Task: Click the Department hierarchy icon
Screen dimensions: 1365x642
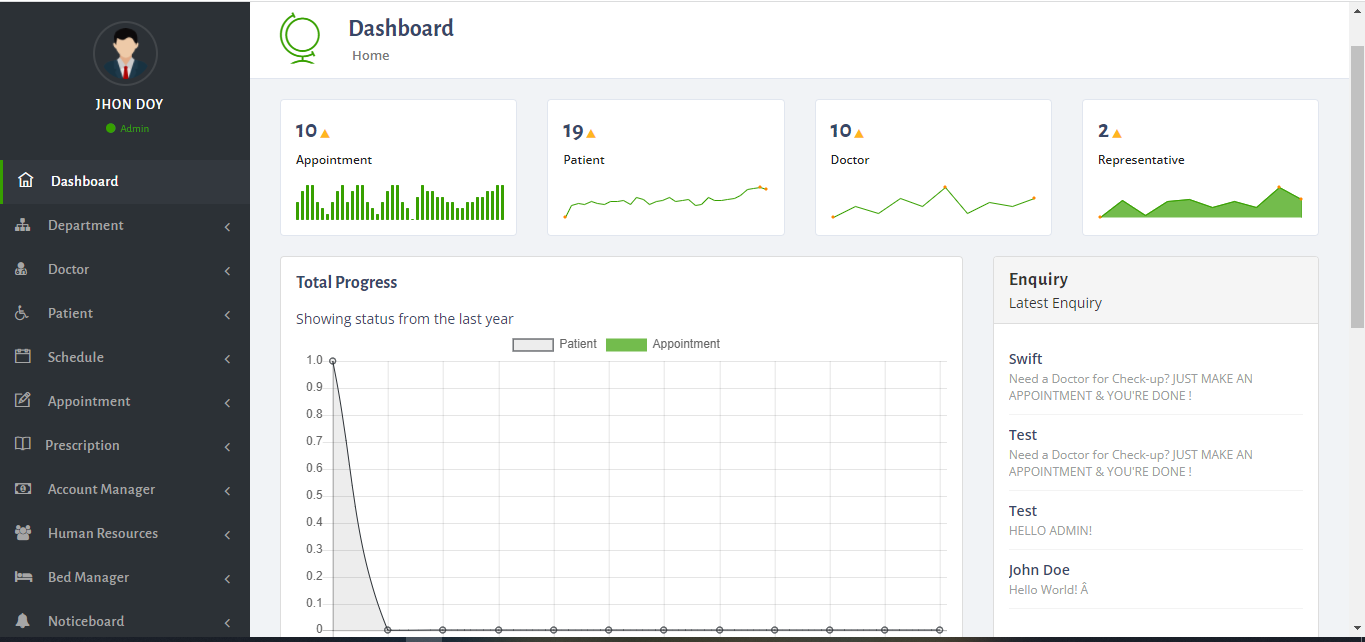Action: tap(23, 225)
